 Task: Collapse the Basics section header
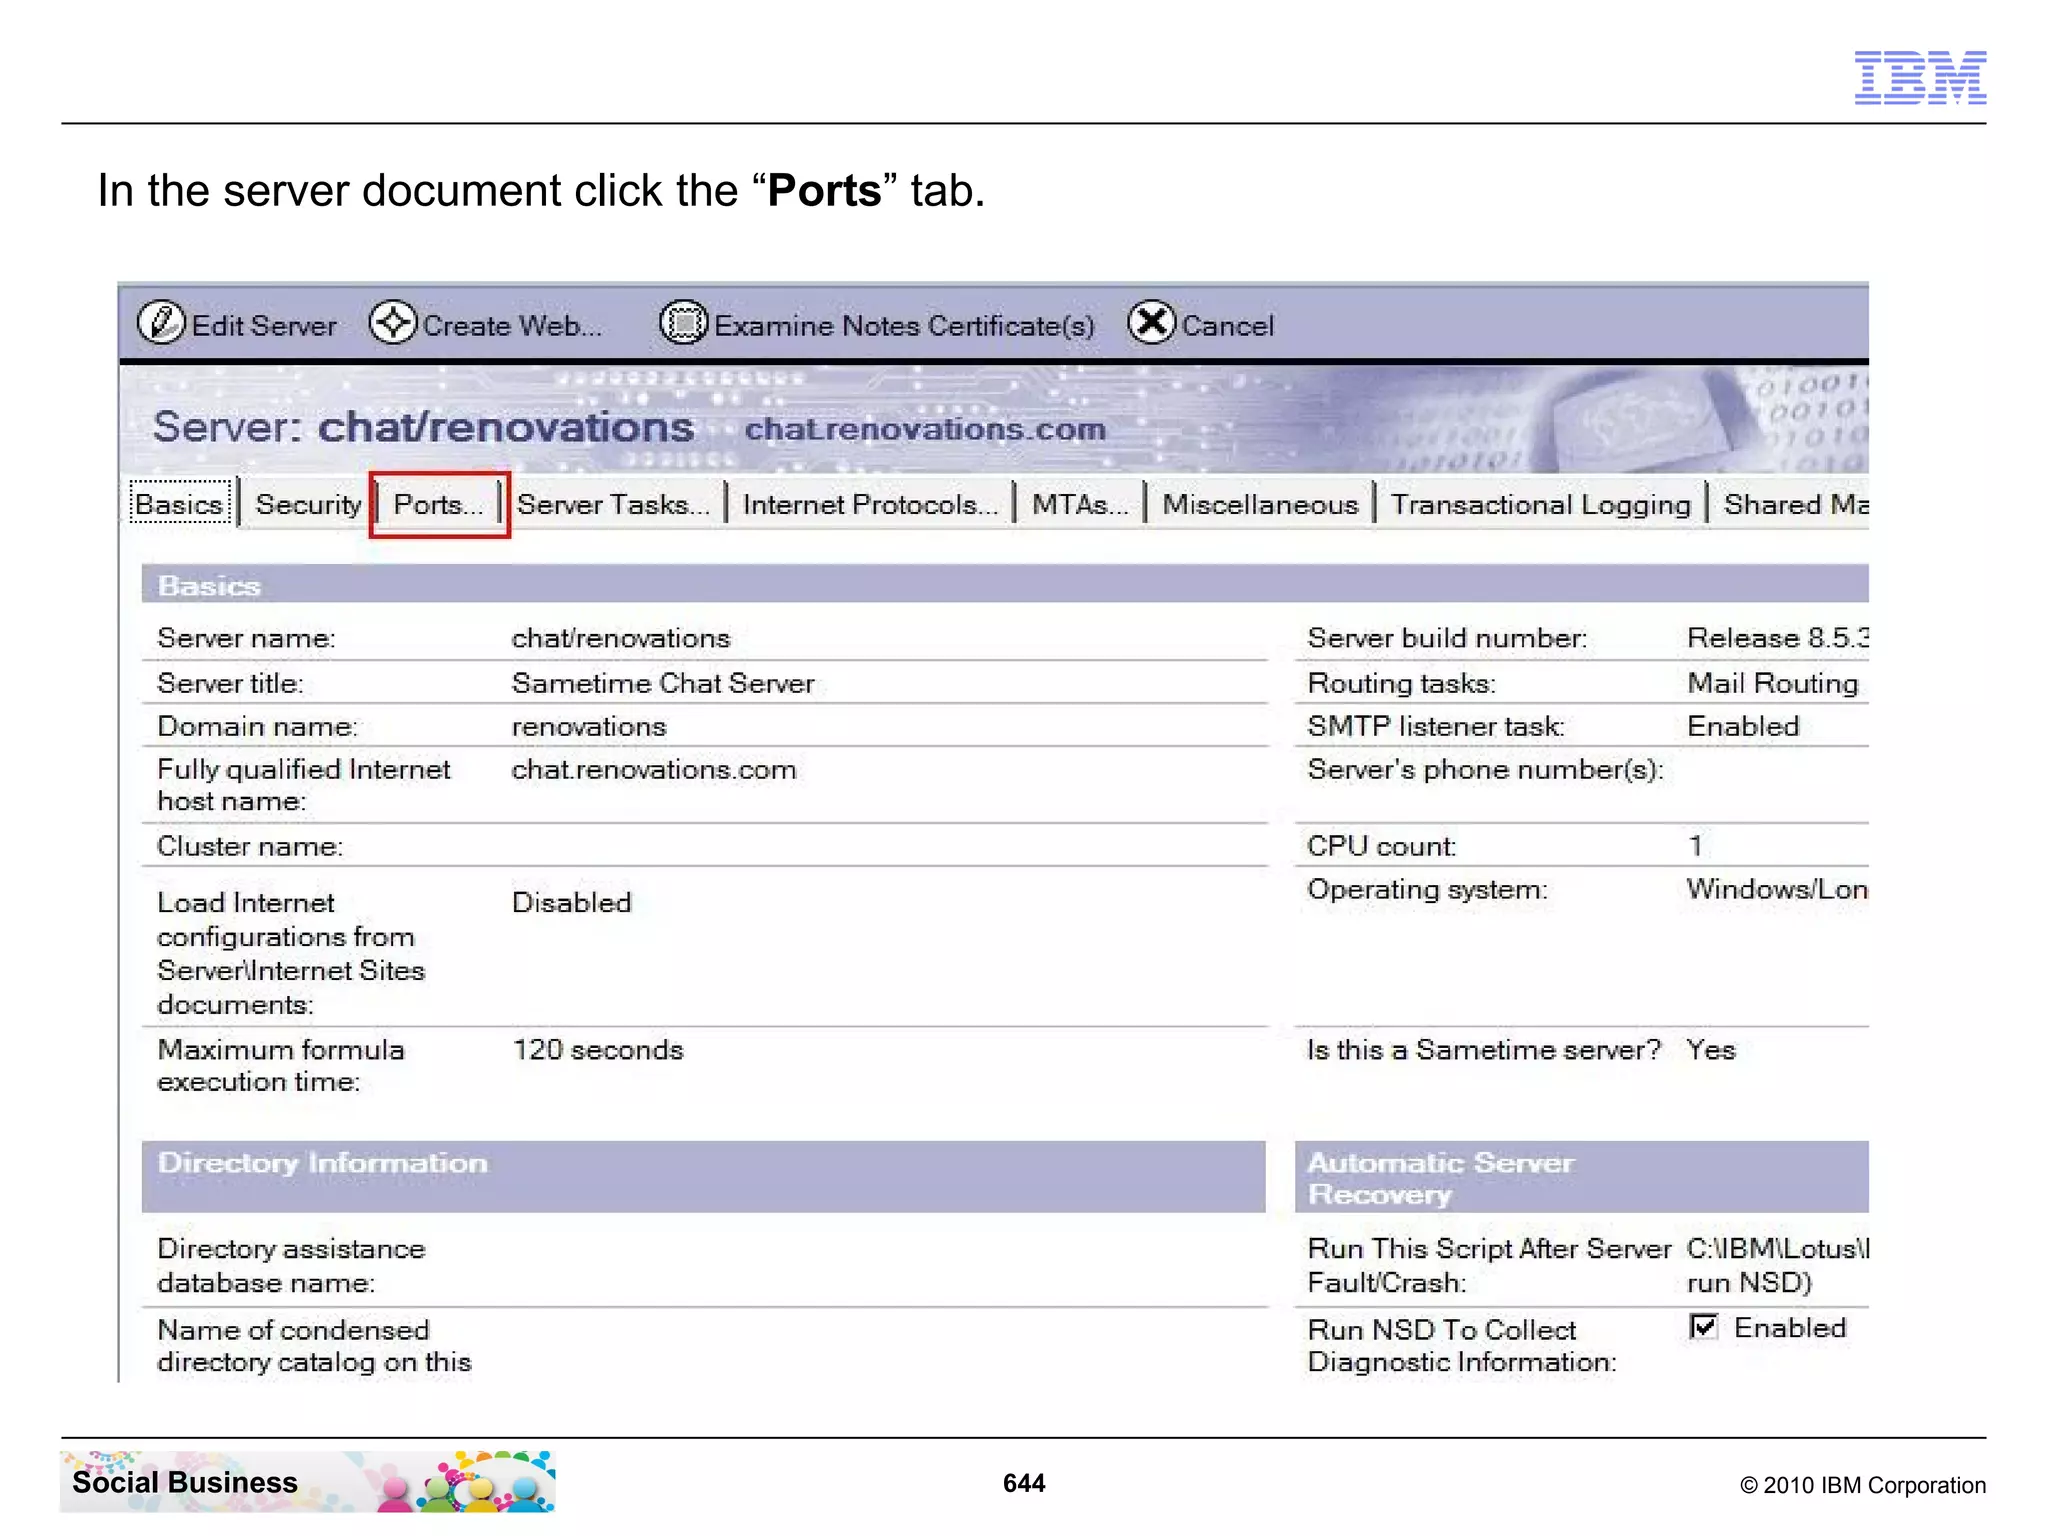[x=1005, y=585]
